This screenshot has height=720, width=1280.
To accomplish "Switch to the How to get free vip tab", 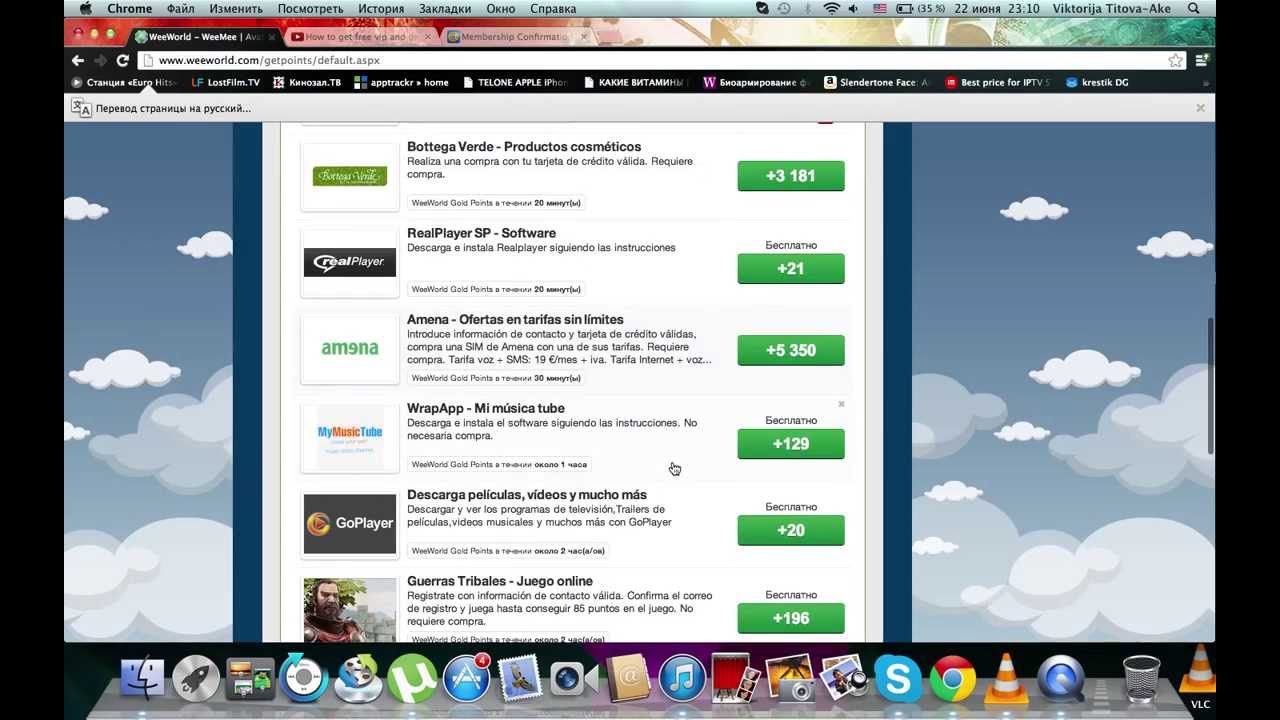I will 356,37.
